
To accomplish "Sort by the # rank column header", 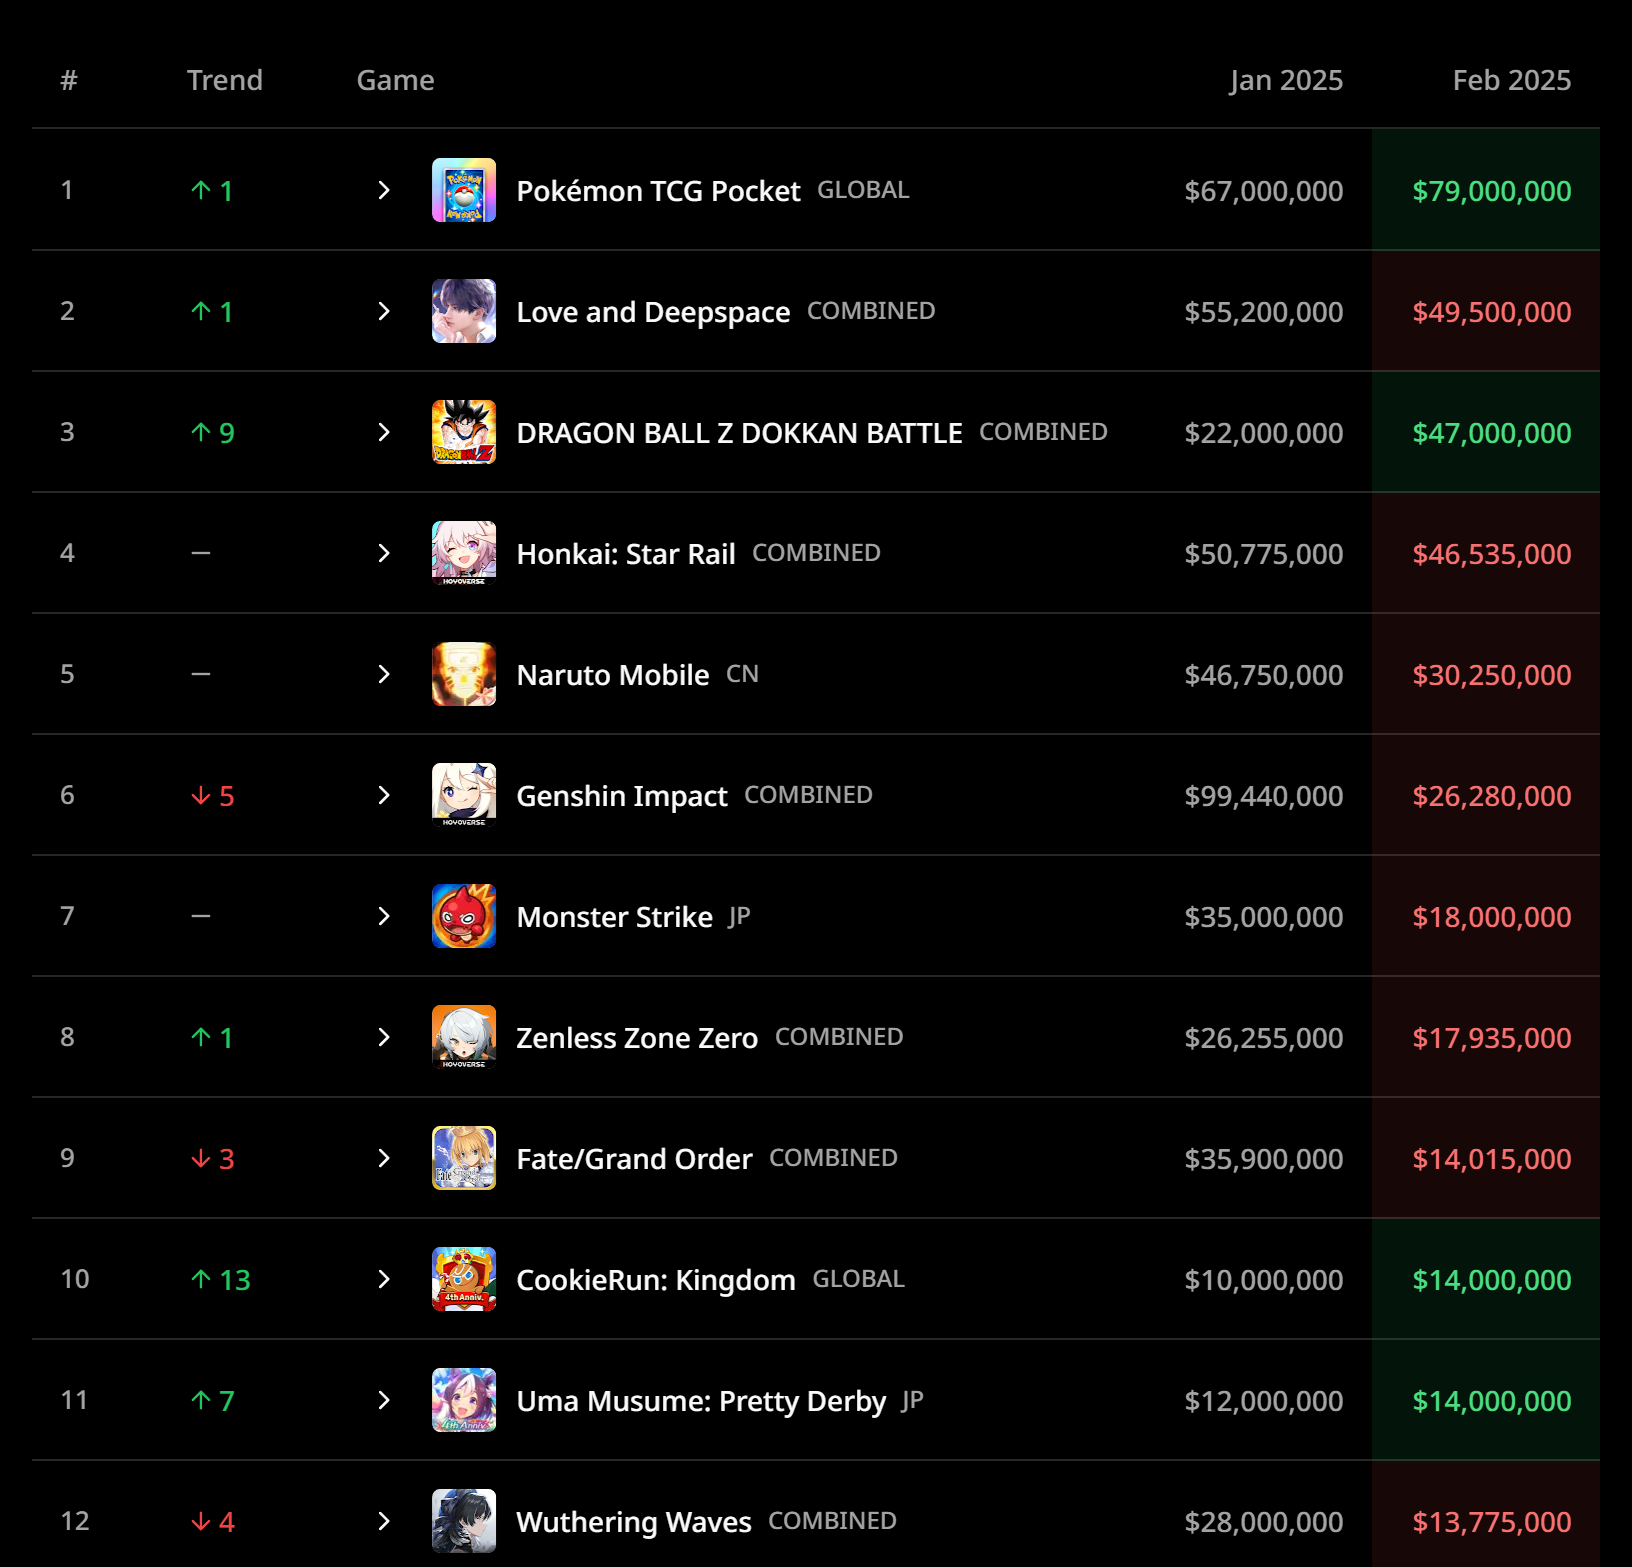I will 68,80.
